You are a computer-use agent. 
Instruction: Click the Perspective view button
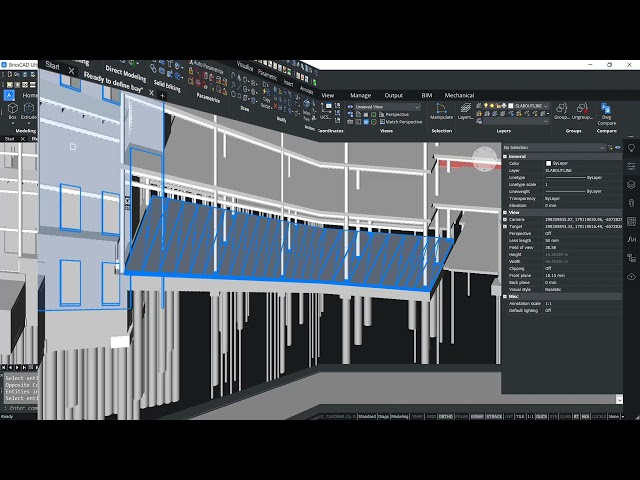pyautogui.click(x=394, y=114)
